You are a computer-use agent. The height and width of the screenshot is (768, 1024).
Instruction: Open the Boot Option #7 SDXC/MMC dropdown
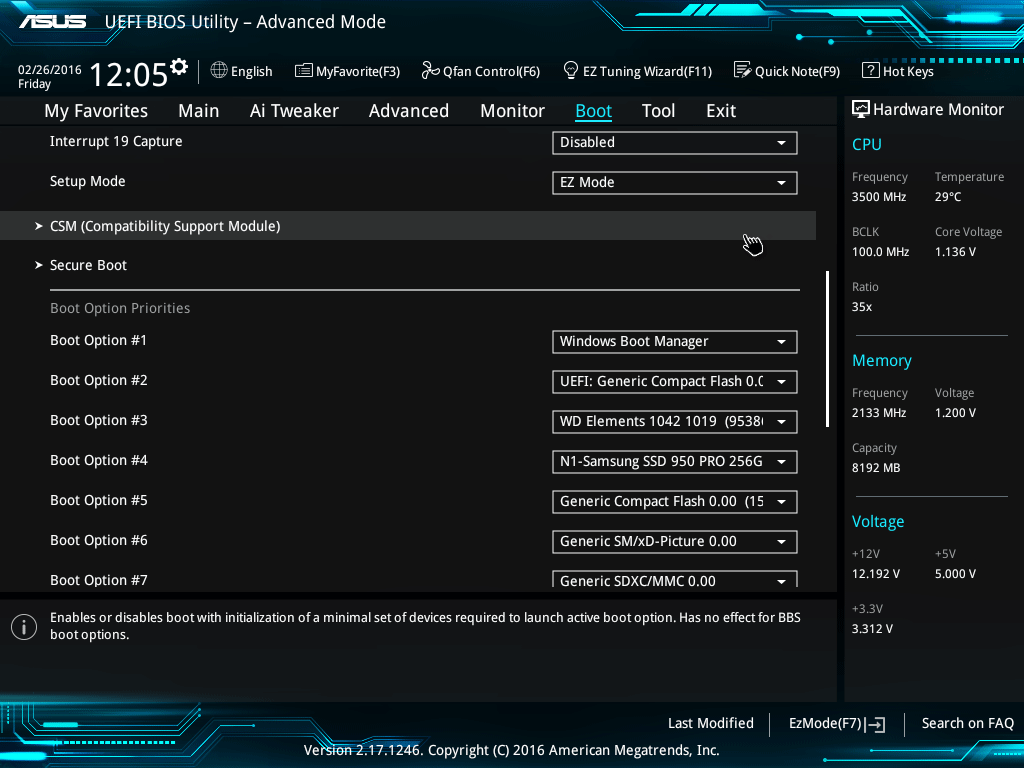tap(675, 579)
